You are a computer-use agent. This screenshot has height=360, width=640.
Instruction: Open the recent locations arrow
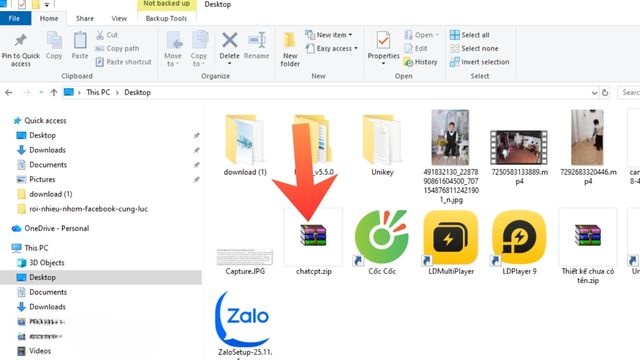tap(41, 93)
